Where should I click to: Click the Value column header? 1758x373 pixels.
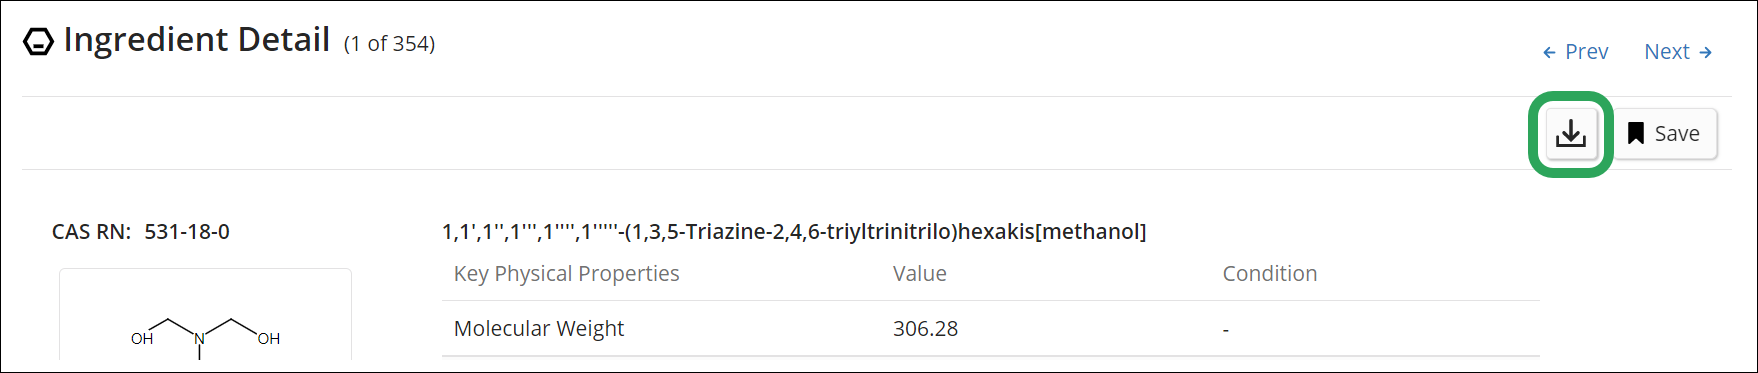[920, 274]
